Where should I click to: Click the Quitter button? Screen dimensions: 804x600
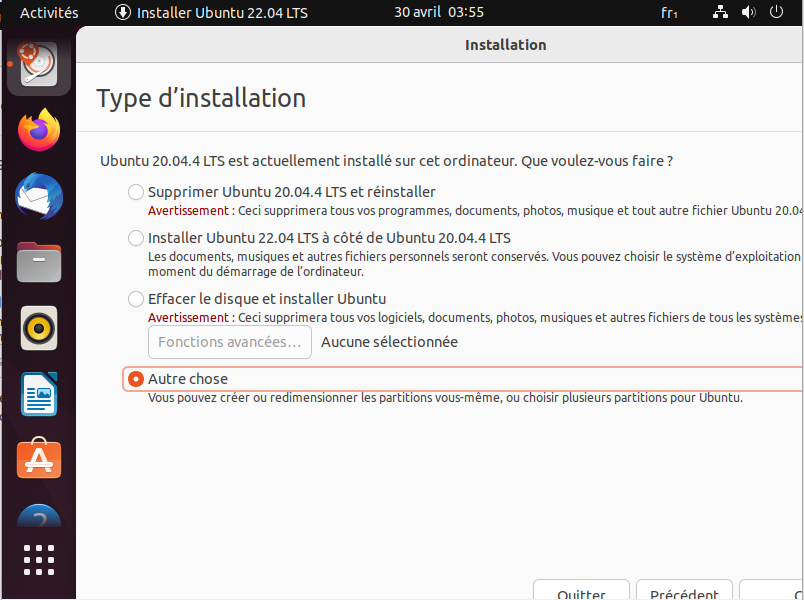tap(581, 590)
